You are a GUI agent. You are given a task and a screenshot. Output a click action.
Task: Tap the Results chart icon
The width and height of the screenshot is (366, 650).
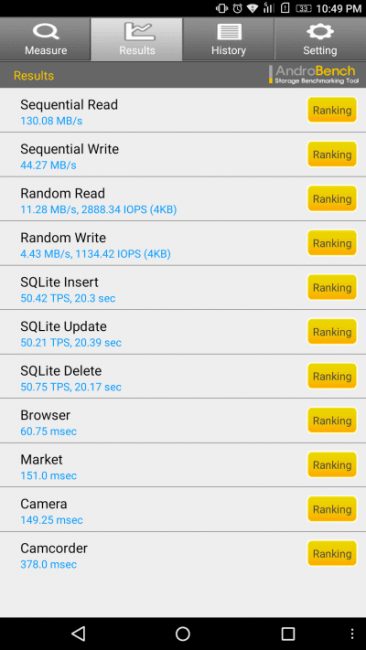click(x=139, y=32)
